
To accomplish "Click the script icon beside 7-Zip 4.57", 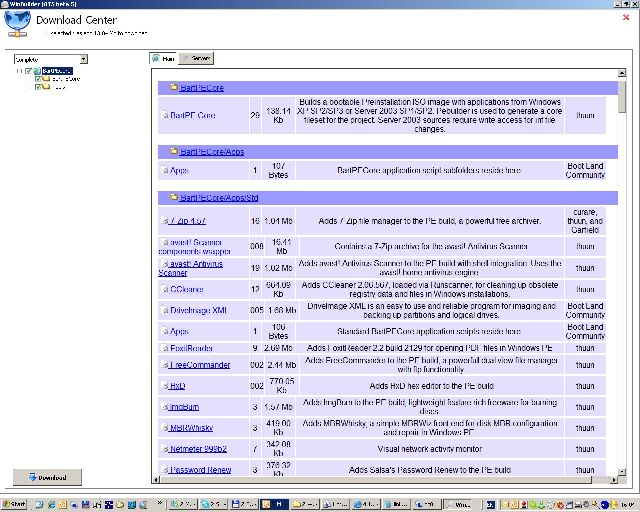I will click(165, 220).
